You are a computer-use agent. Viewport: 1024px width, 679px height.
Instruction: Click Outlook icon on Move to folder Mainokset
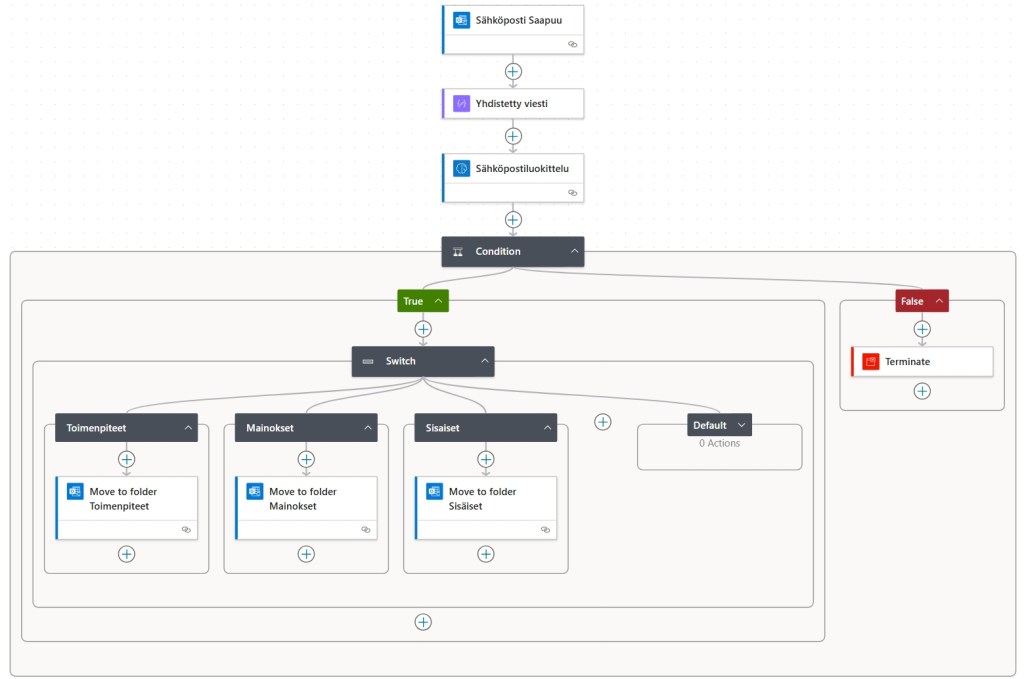point(254,491)
